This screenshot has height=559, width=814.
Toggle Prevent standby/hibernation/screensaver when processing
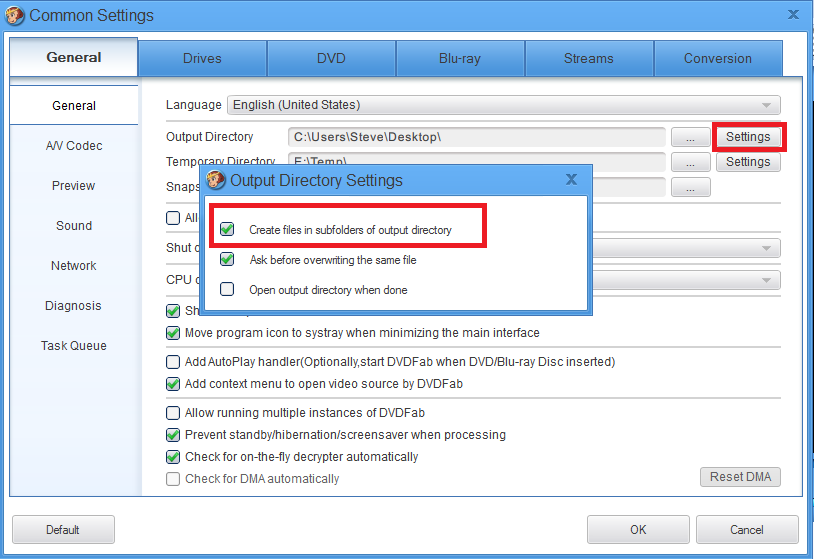(173, 435)
